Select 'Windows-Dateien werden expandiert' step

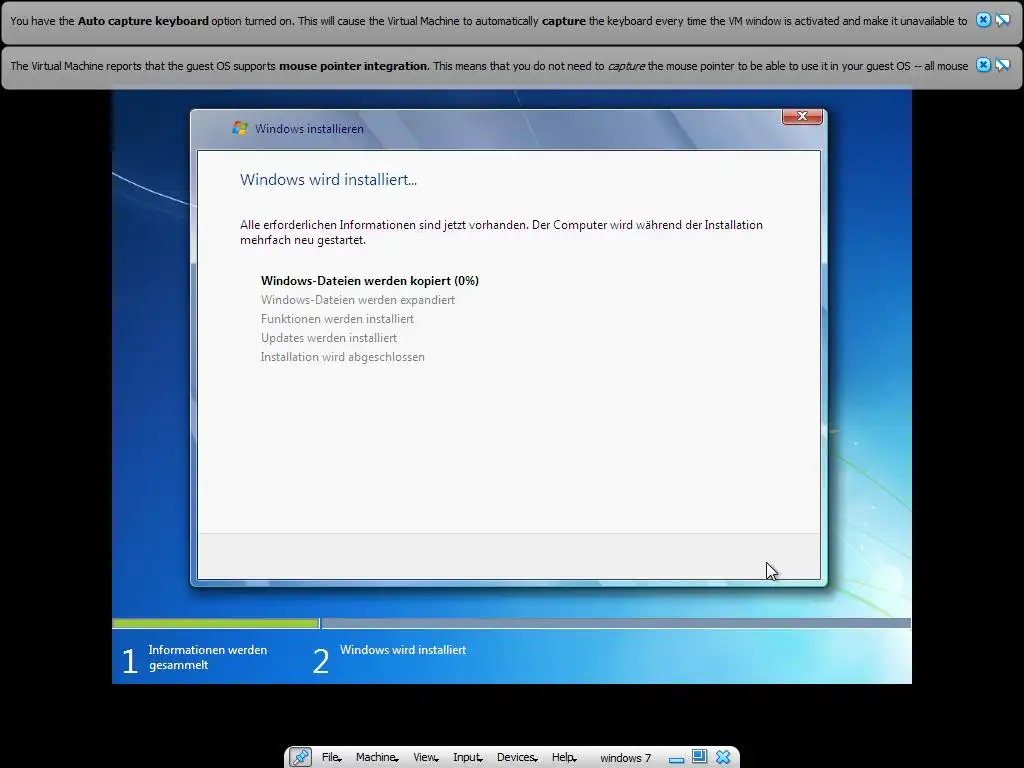tap(358, 300)
